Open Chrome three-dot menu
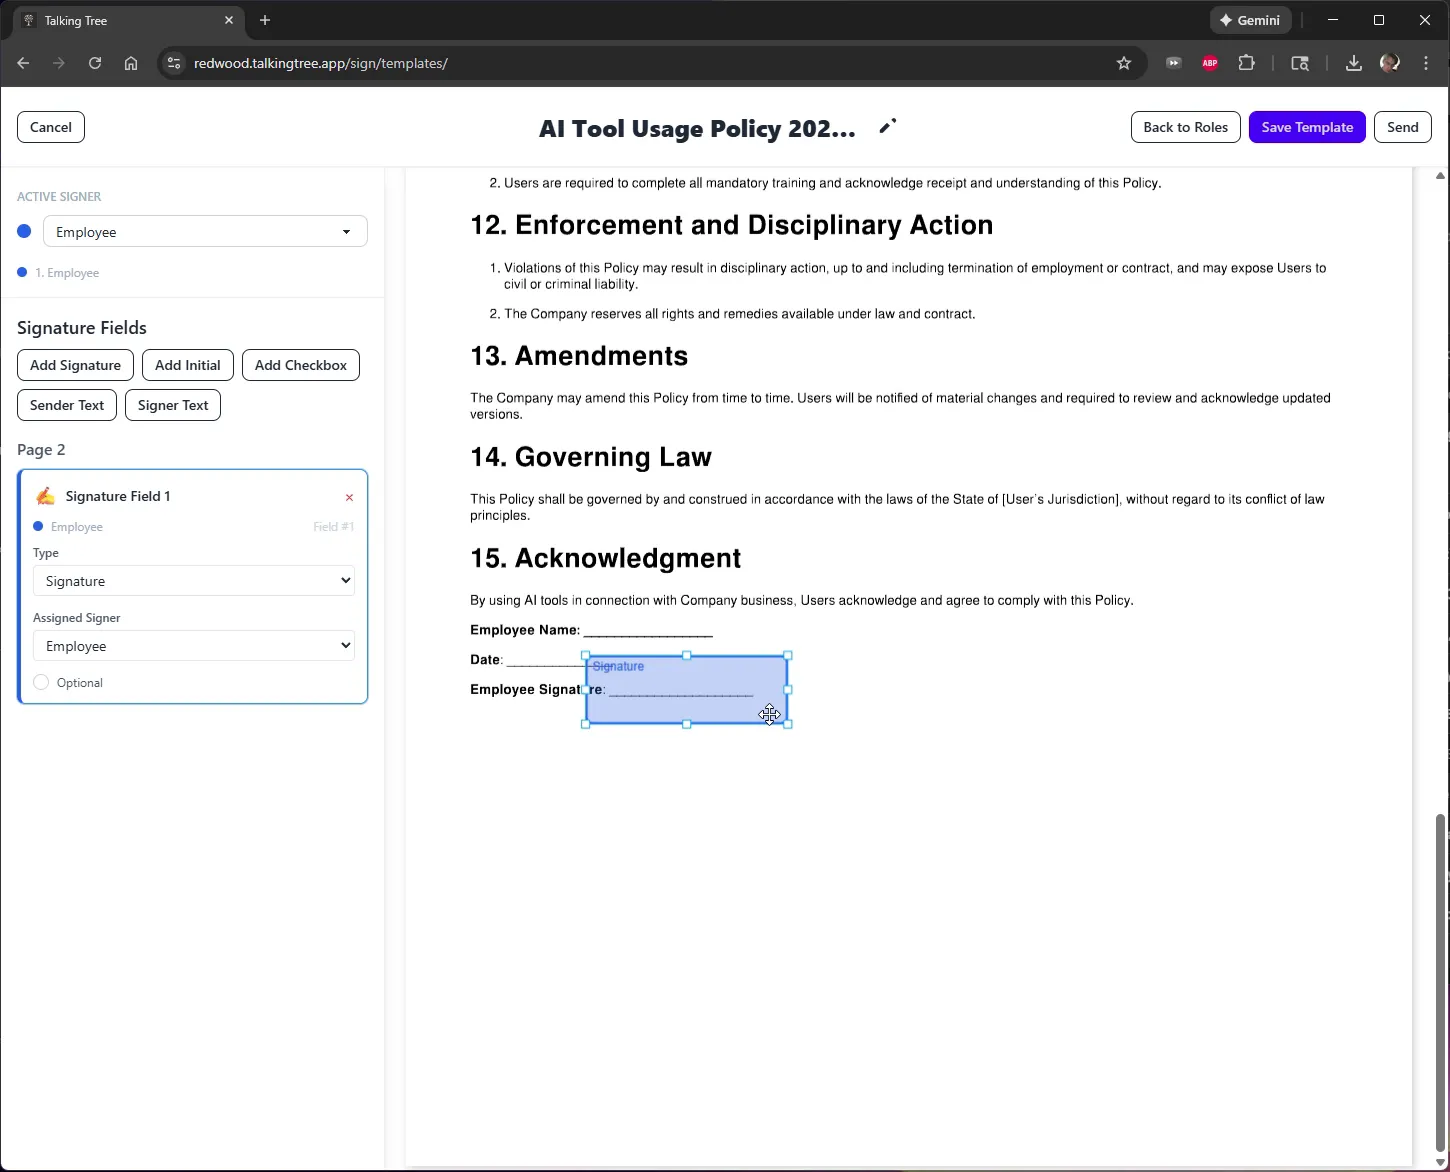The image size is (1450, 1172). [x=1426, y=63]
